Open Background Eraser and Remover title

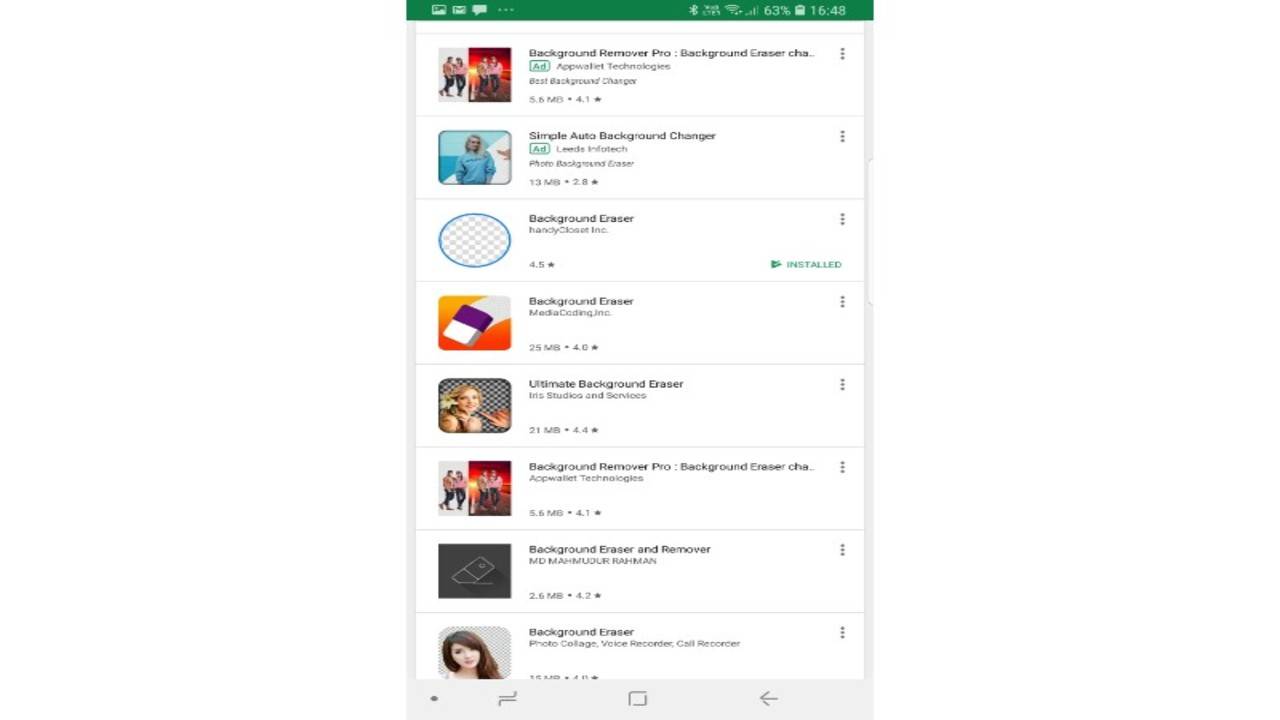[x=620, y=549]
